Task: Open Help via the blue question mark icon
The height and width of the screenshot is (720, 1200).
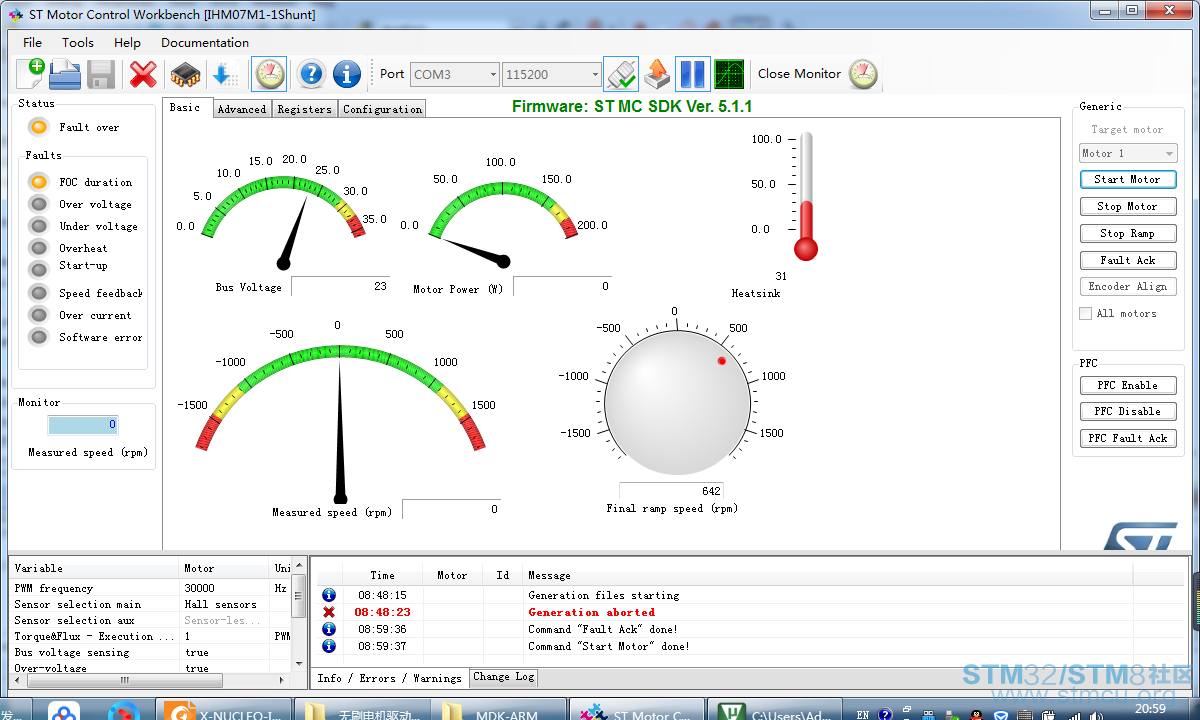Action: 312,74
